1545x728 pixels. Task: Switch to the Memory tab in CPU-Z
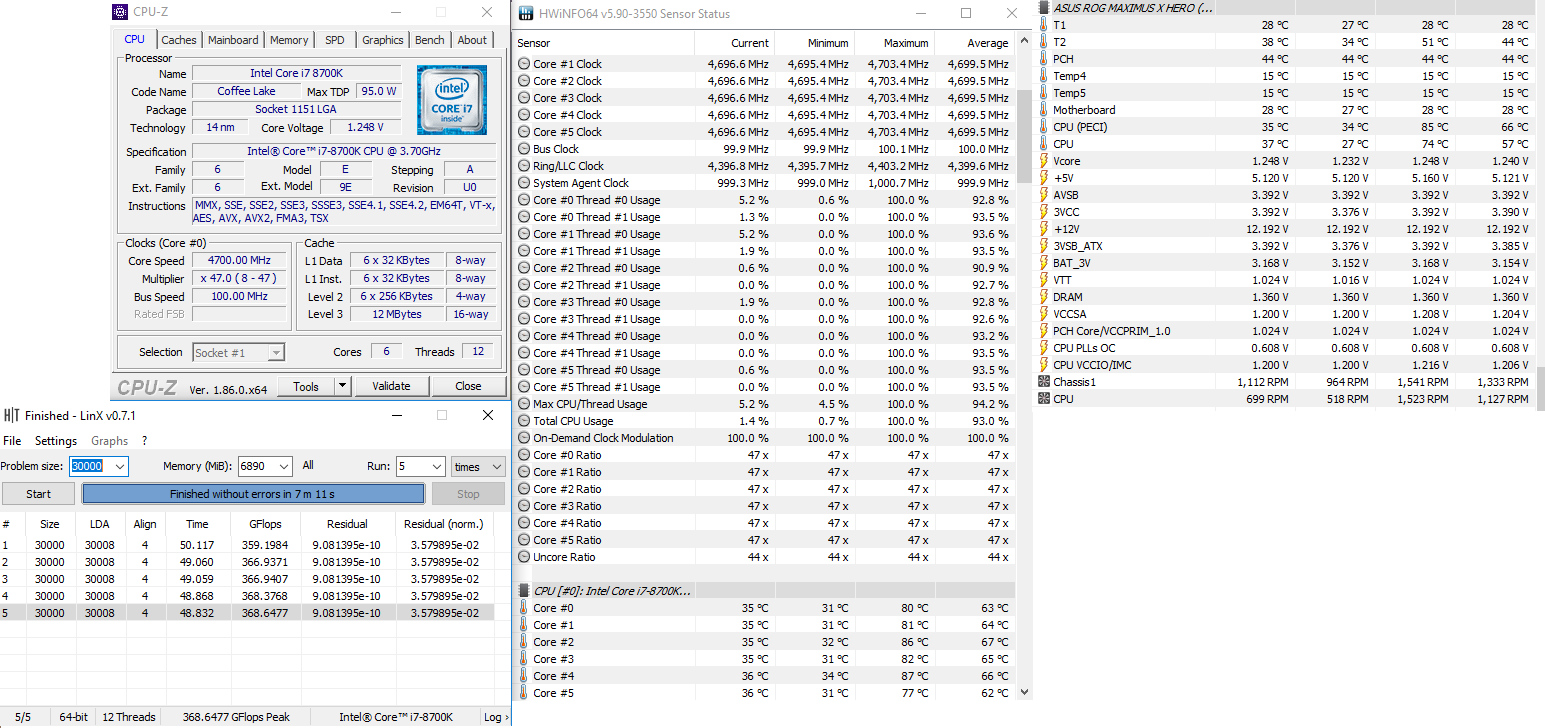[x=289, y=40]
